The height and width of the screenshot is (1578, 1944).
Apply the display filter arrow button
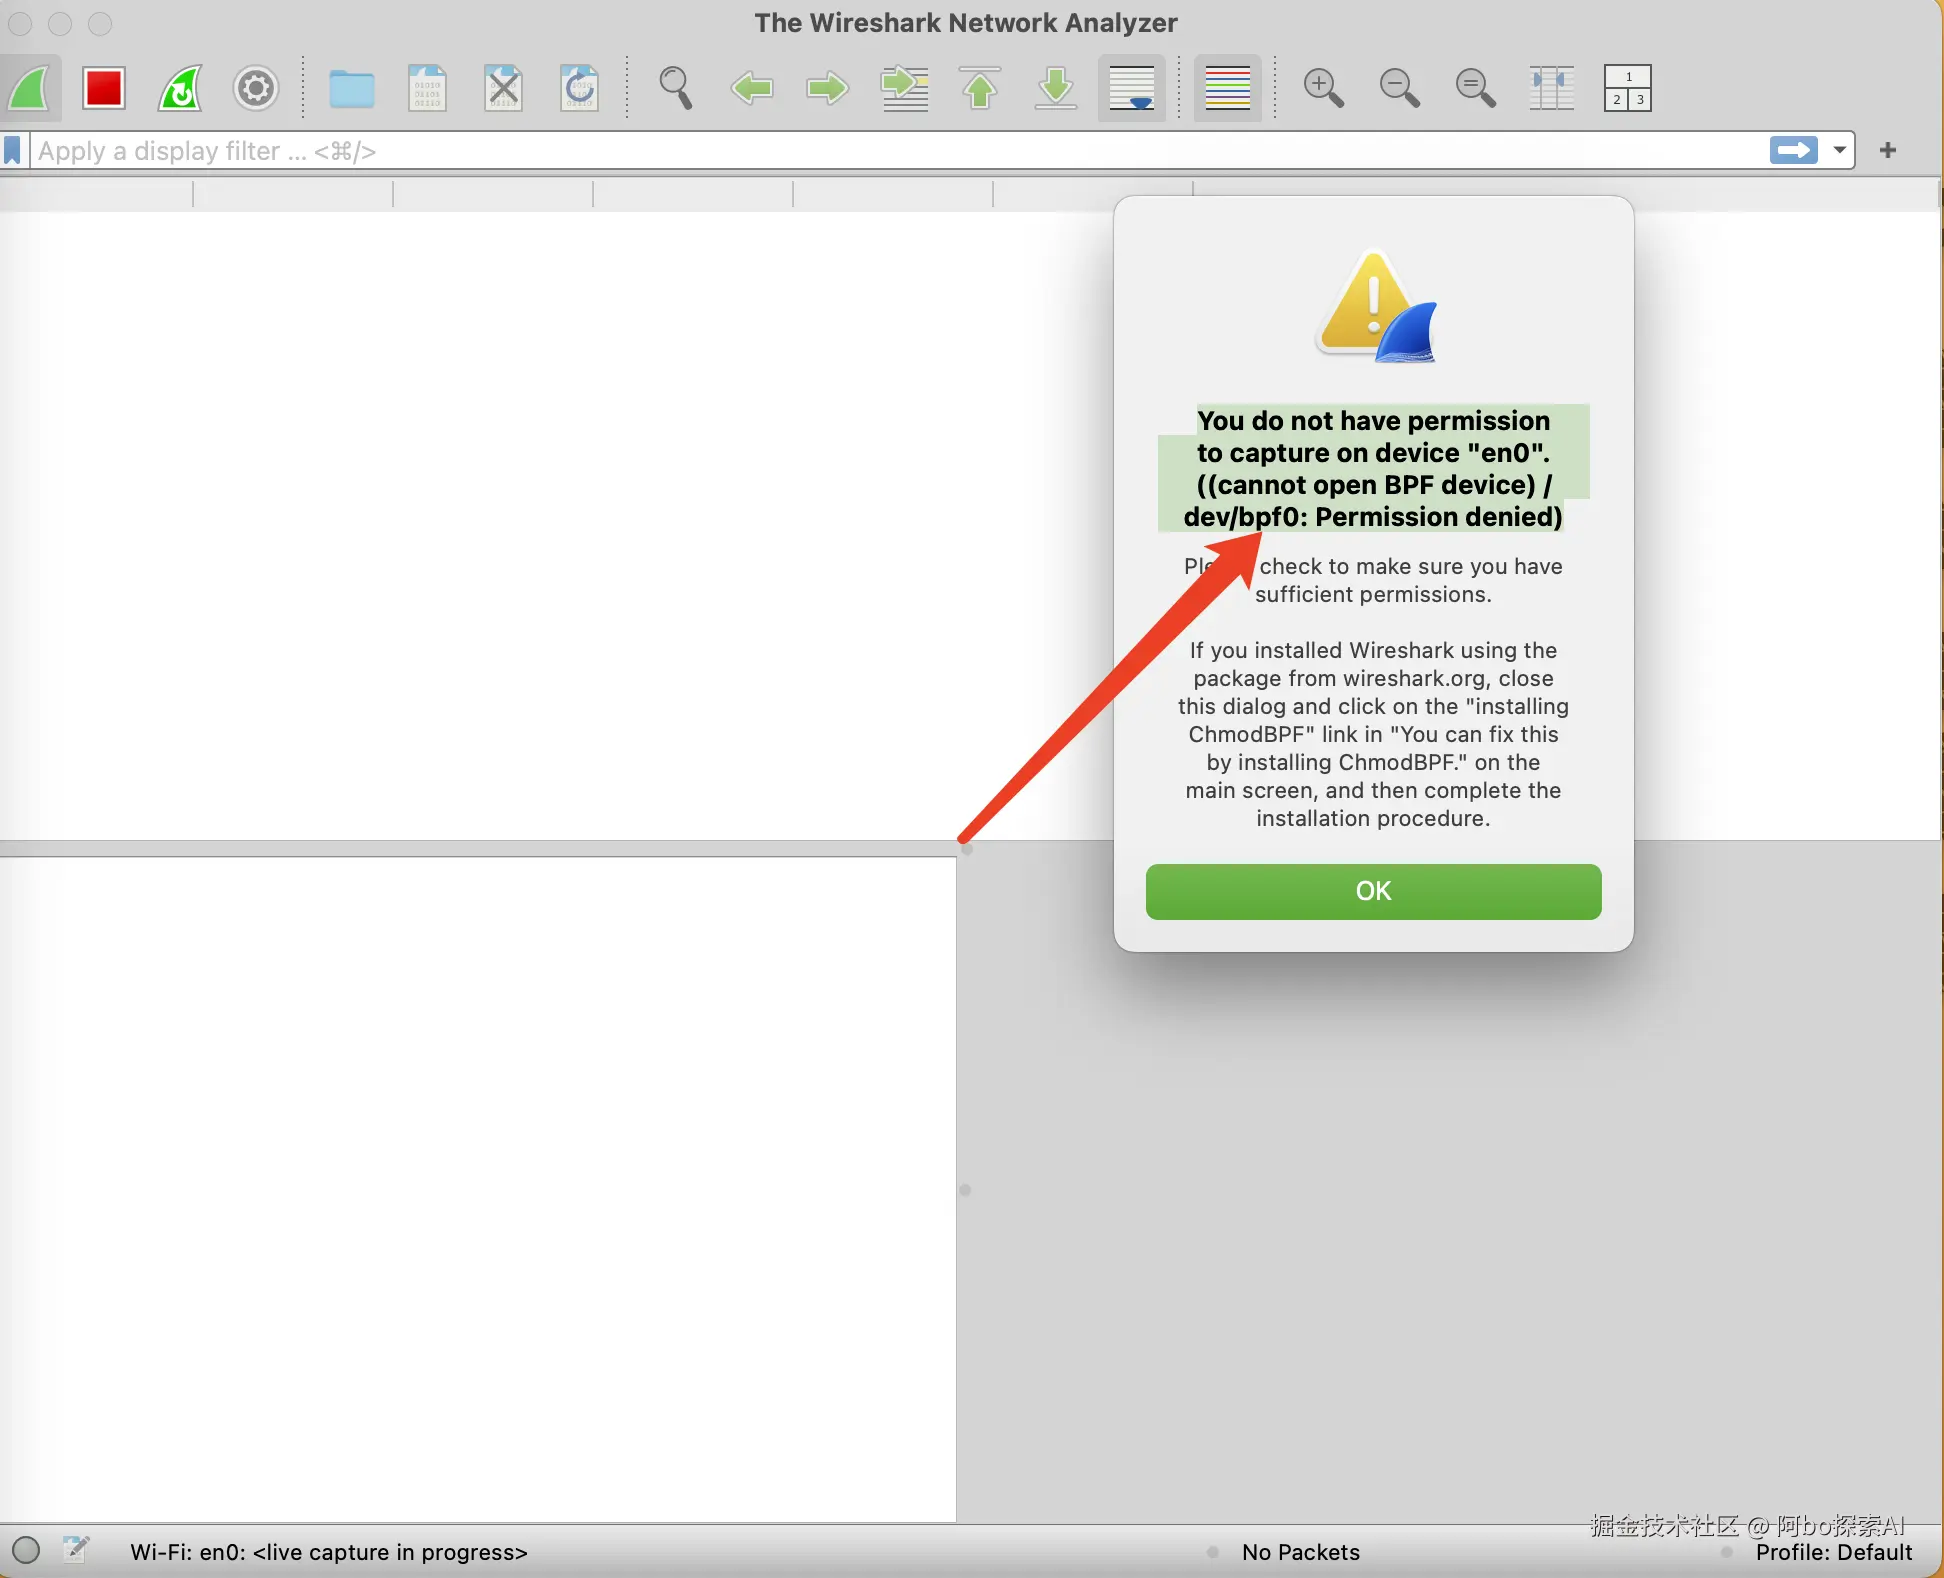1794,151
